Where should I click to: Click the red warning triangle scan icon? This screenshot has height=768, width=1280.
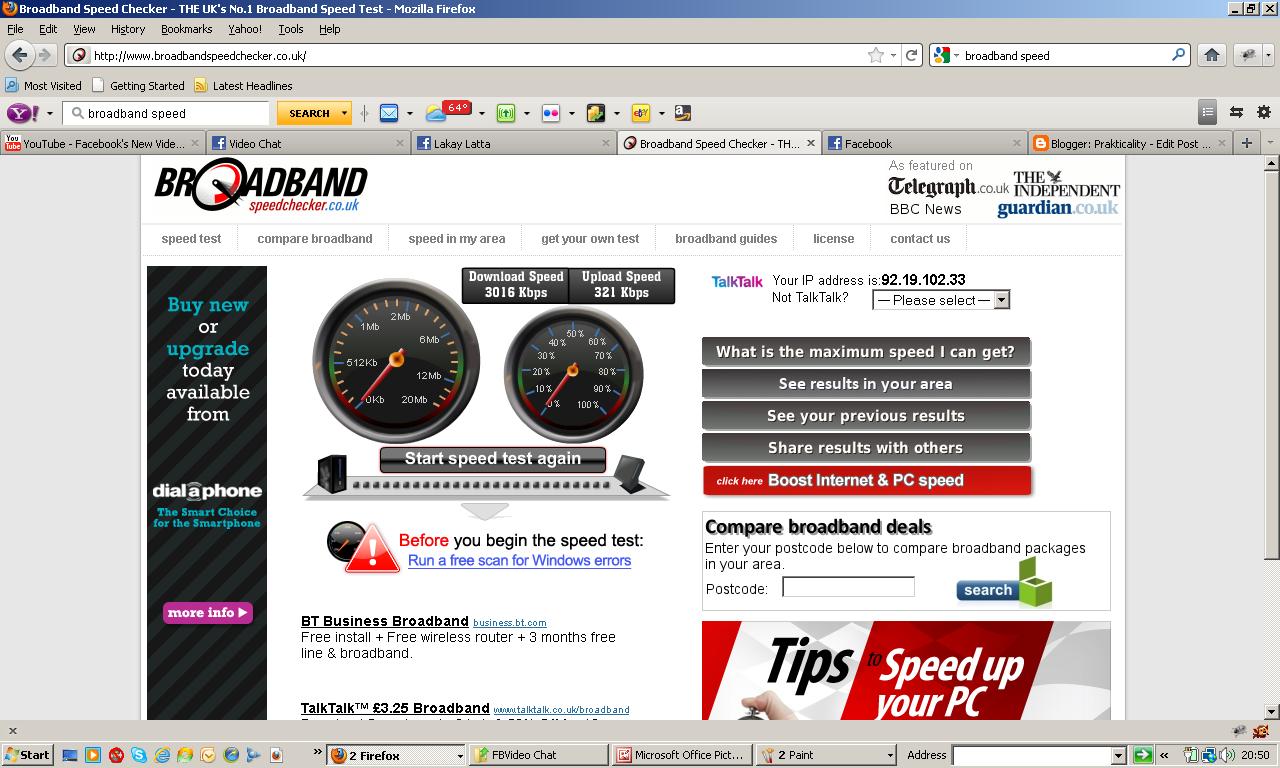[371, 548]
